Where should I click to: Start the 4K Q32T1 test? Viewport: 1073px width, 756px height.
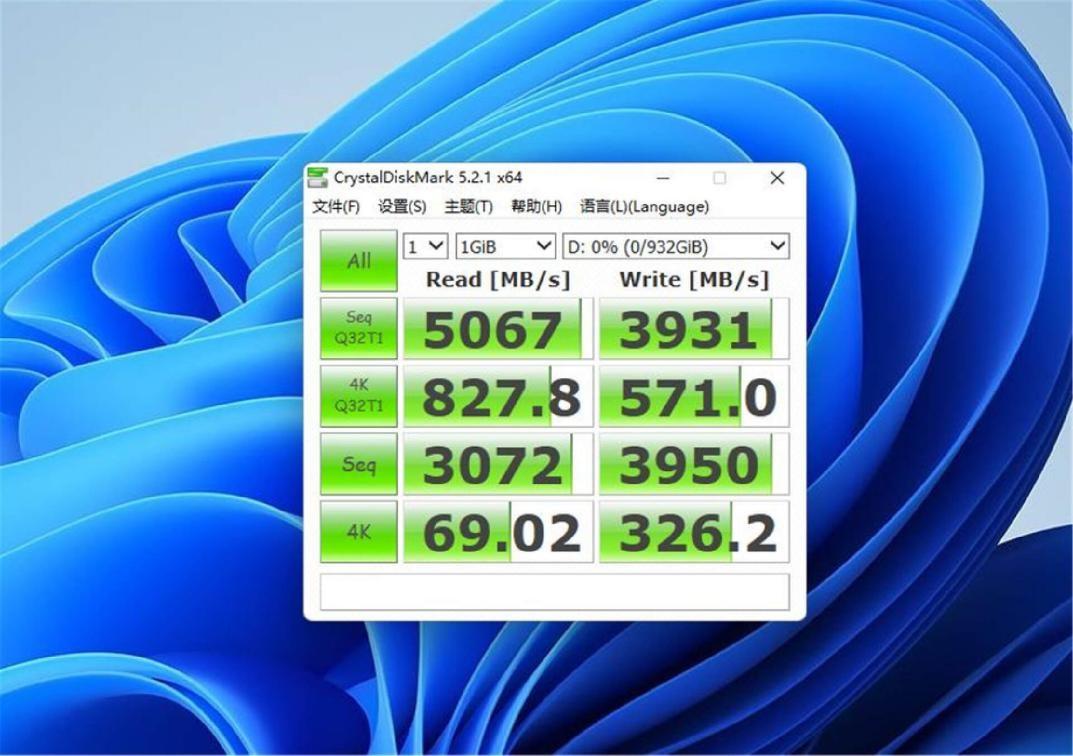pos(359,396)
